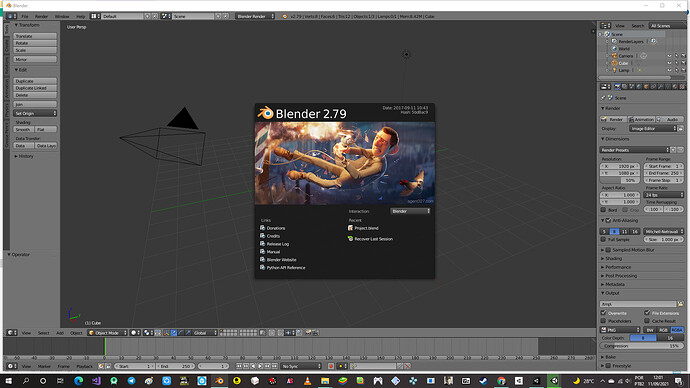This screenshot has height=388, width=690.
Task: Click the output folder browse icon
Action: [680, 304]
